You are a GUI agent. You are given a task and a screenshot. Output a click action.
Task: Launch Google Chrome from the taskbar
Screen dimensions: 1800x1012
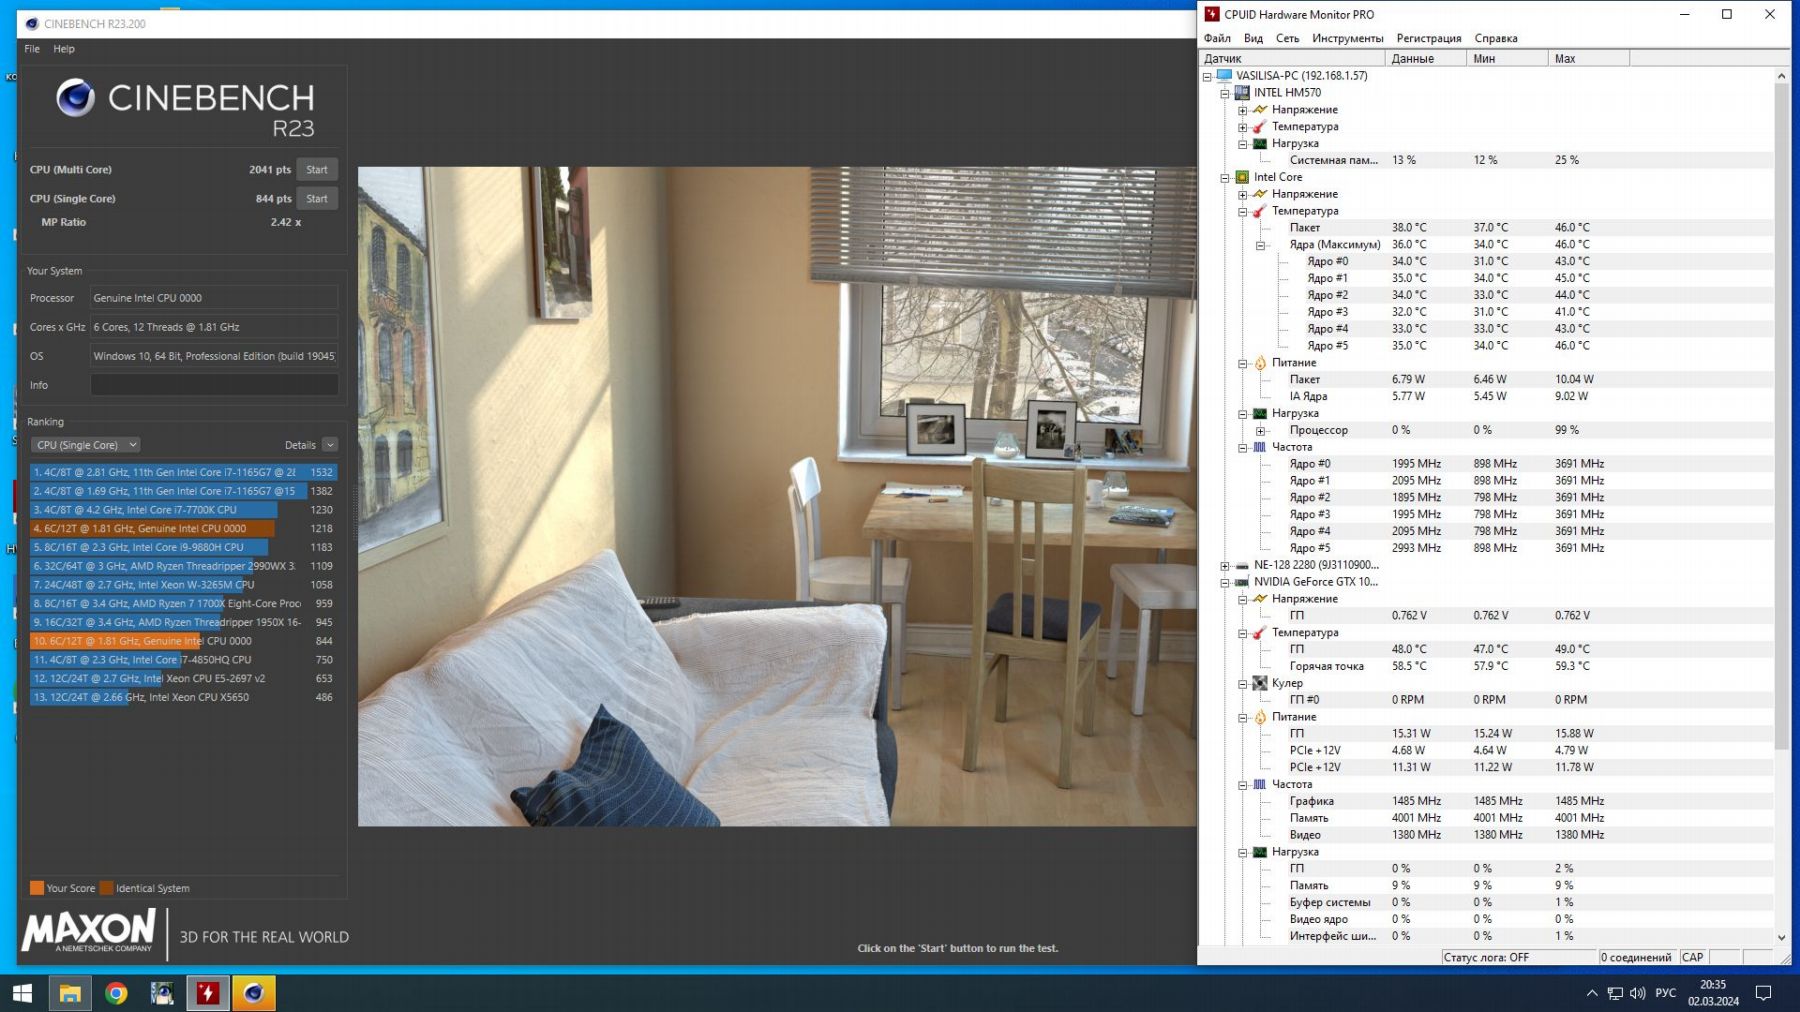tap(116, 993)
